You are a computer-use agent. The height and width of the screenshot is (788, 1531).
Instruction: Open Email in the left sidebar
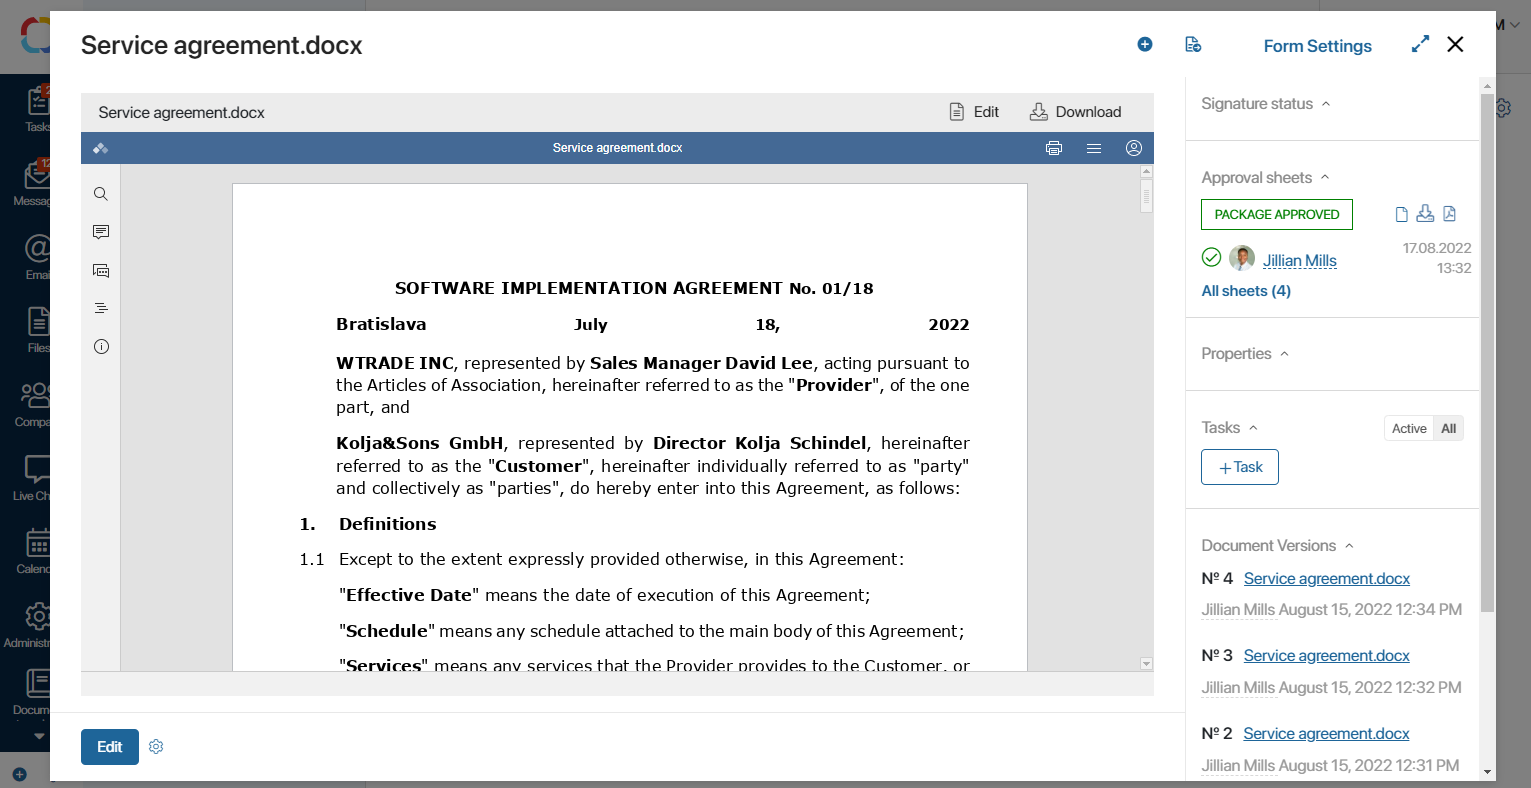point(37,256)
